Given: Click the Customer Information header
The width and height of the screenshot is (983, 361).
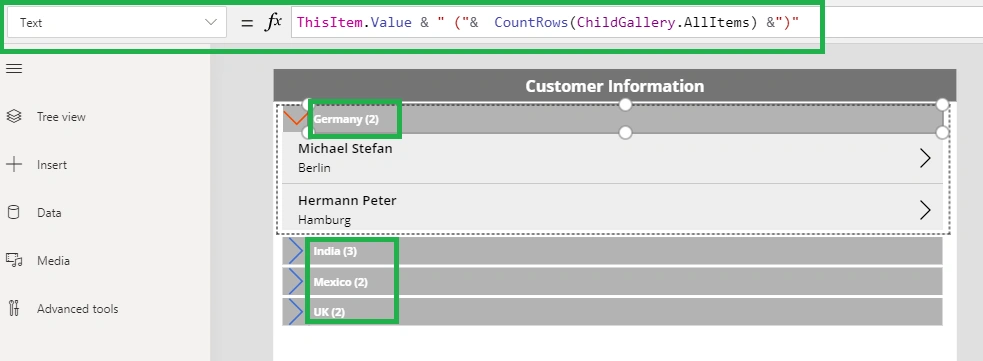Looking at the screenshot, I should pos(614,86).
